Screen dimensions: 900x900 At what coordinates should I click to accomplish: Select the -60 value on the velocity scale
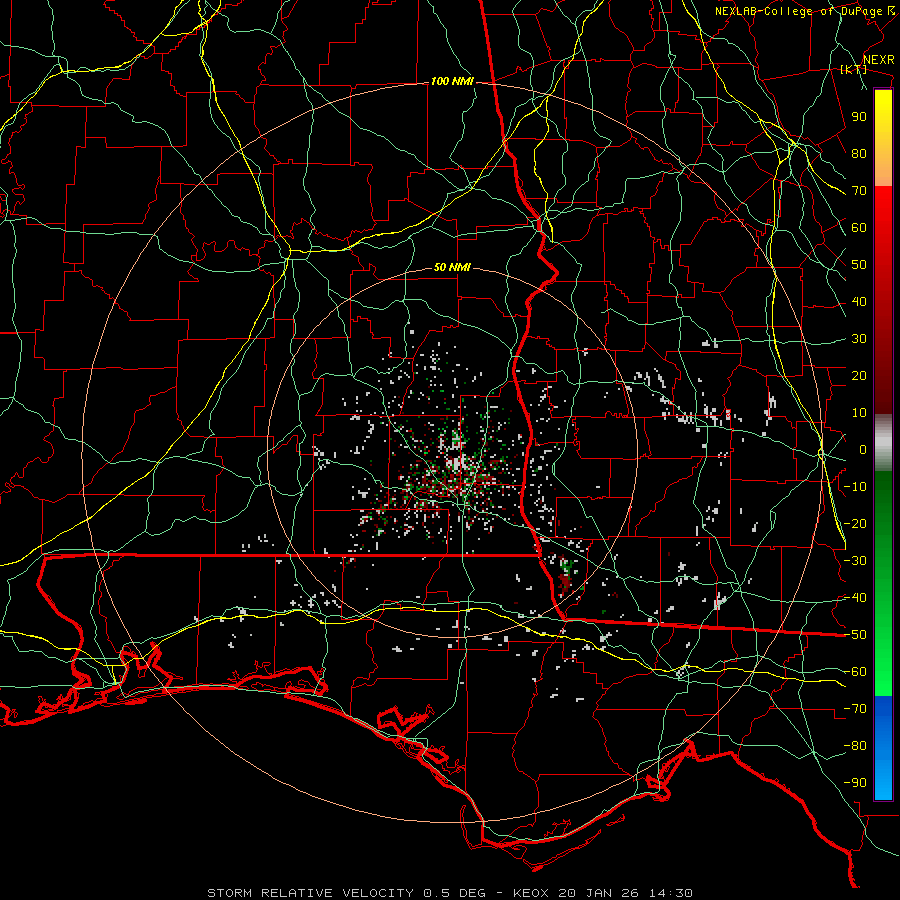[x=855, y=672]
